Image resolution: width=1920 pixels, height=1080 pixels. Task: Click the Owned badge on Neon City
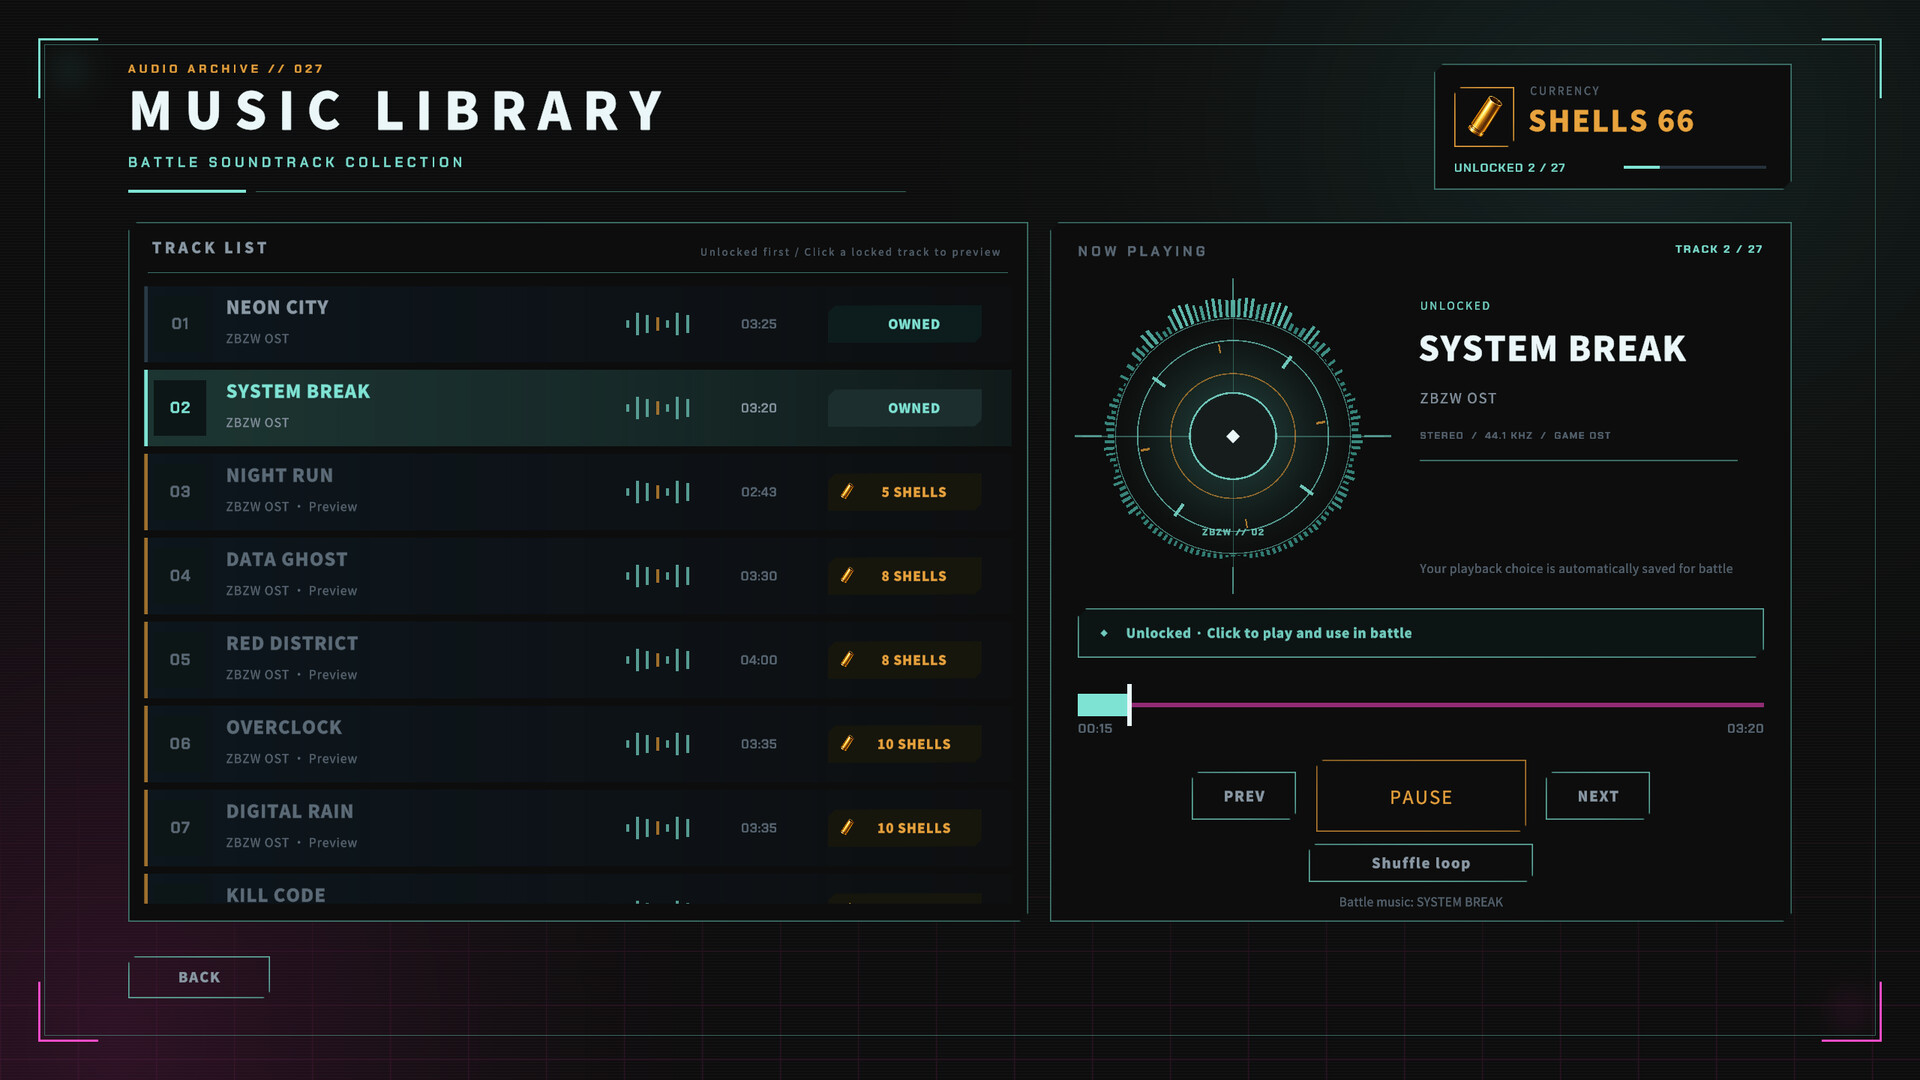click(x=904, y=323)
